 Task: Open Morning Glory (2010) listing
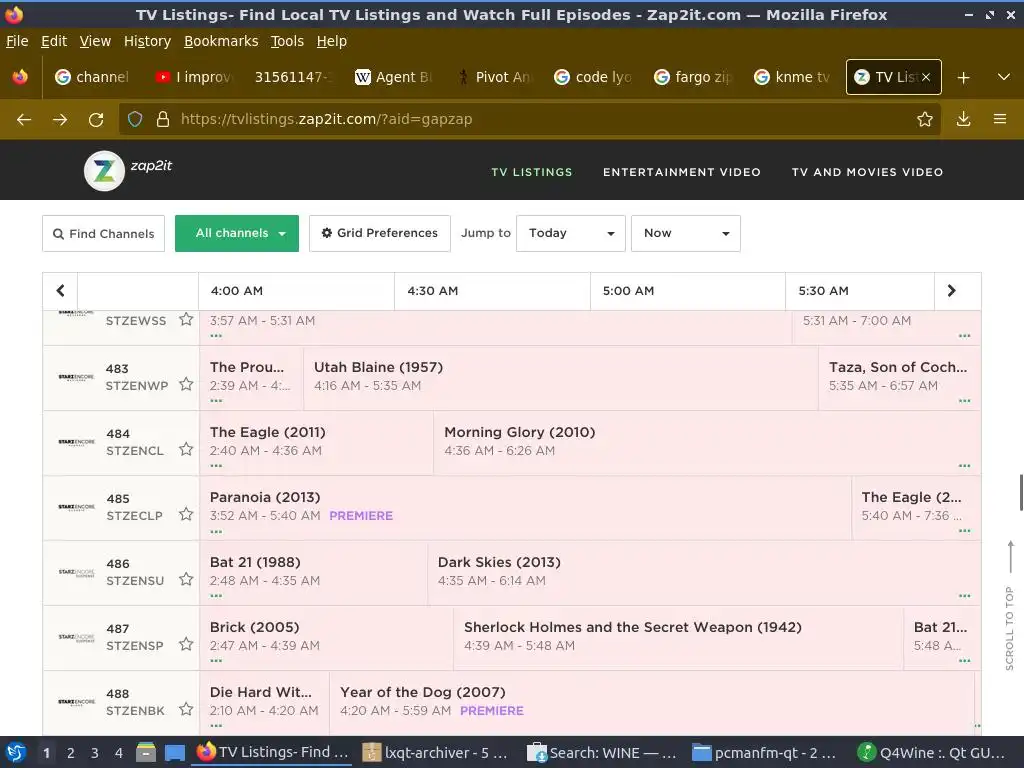click(x=520, y=432)
